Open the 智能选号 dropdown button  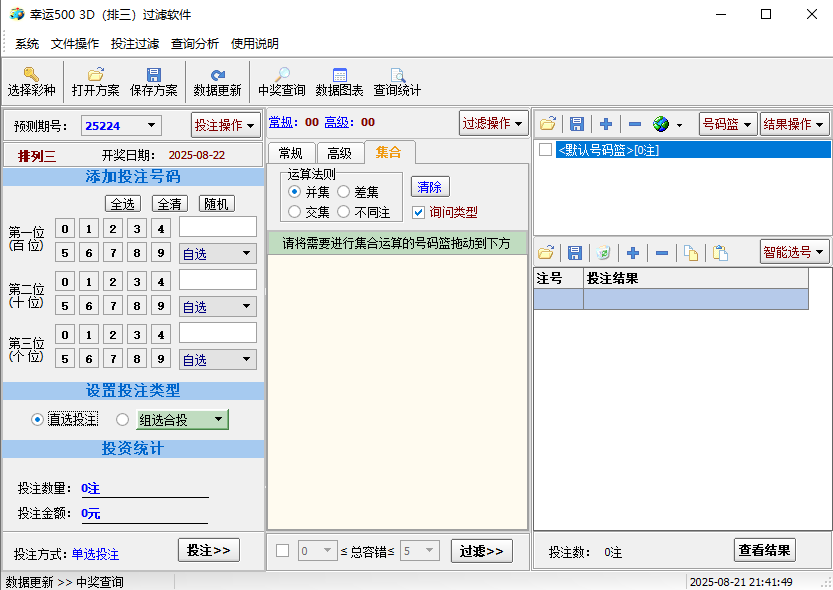coord(794,251)
